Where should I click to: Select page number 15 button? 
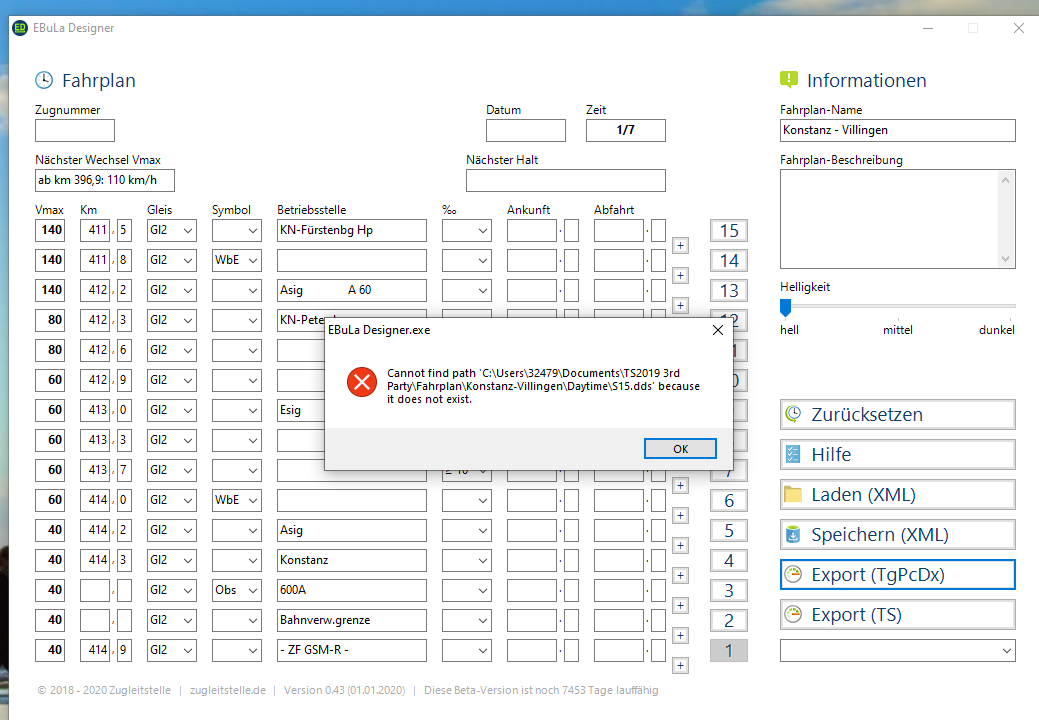click(x=729, y=230)
